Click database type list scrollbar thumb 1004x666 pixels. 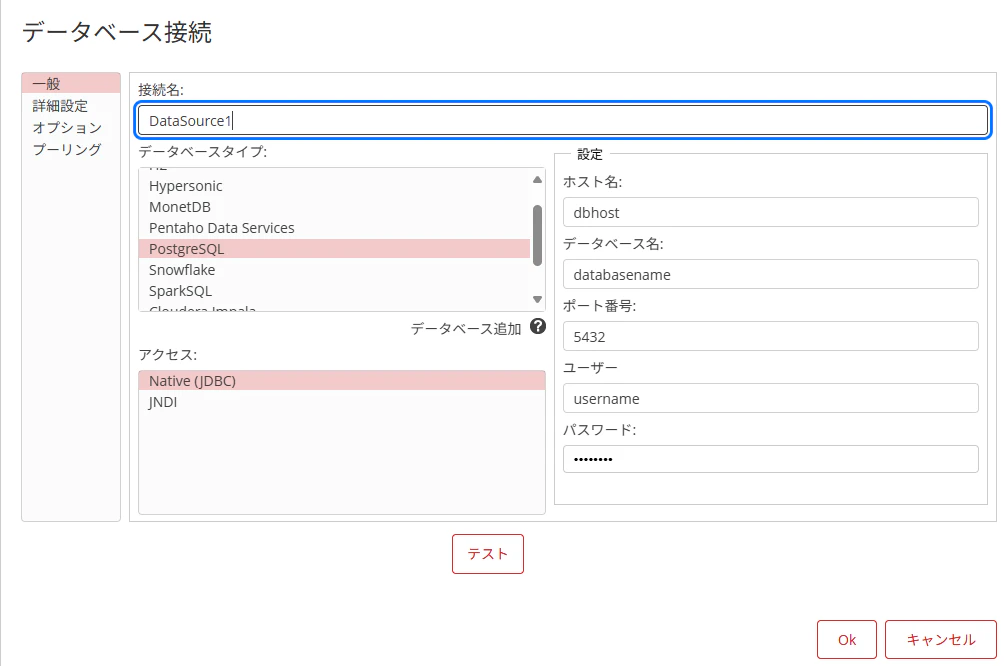click(537, 235)
